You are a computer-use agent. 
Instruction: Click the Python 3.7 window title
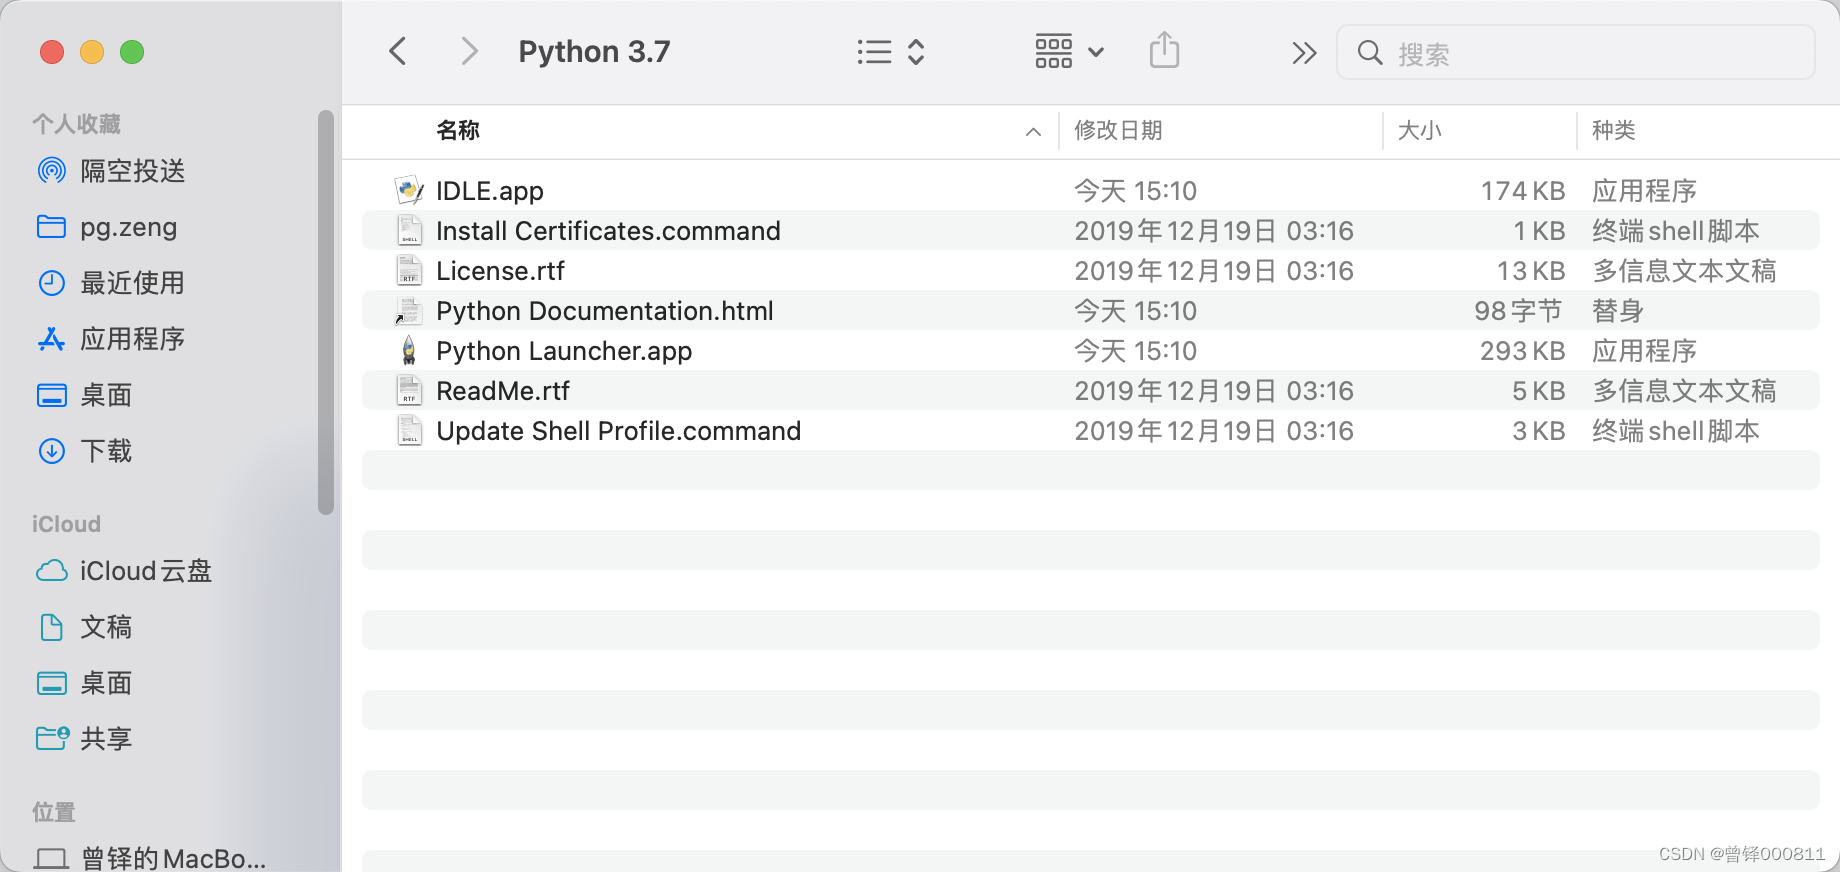[x=594, y=52]
